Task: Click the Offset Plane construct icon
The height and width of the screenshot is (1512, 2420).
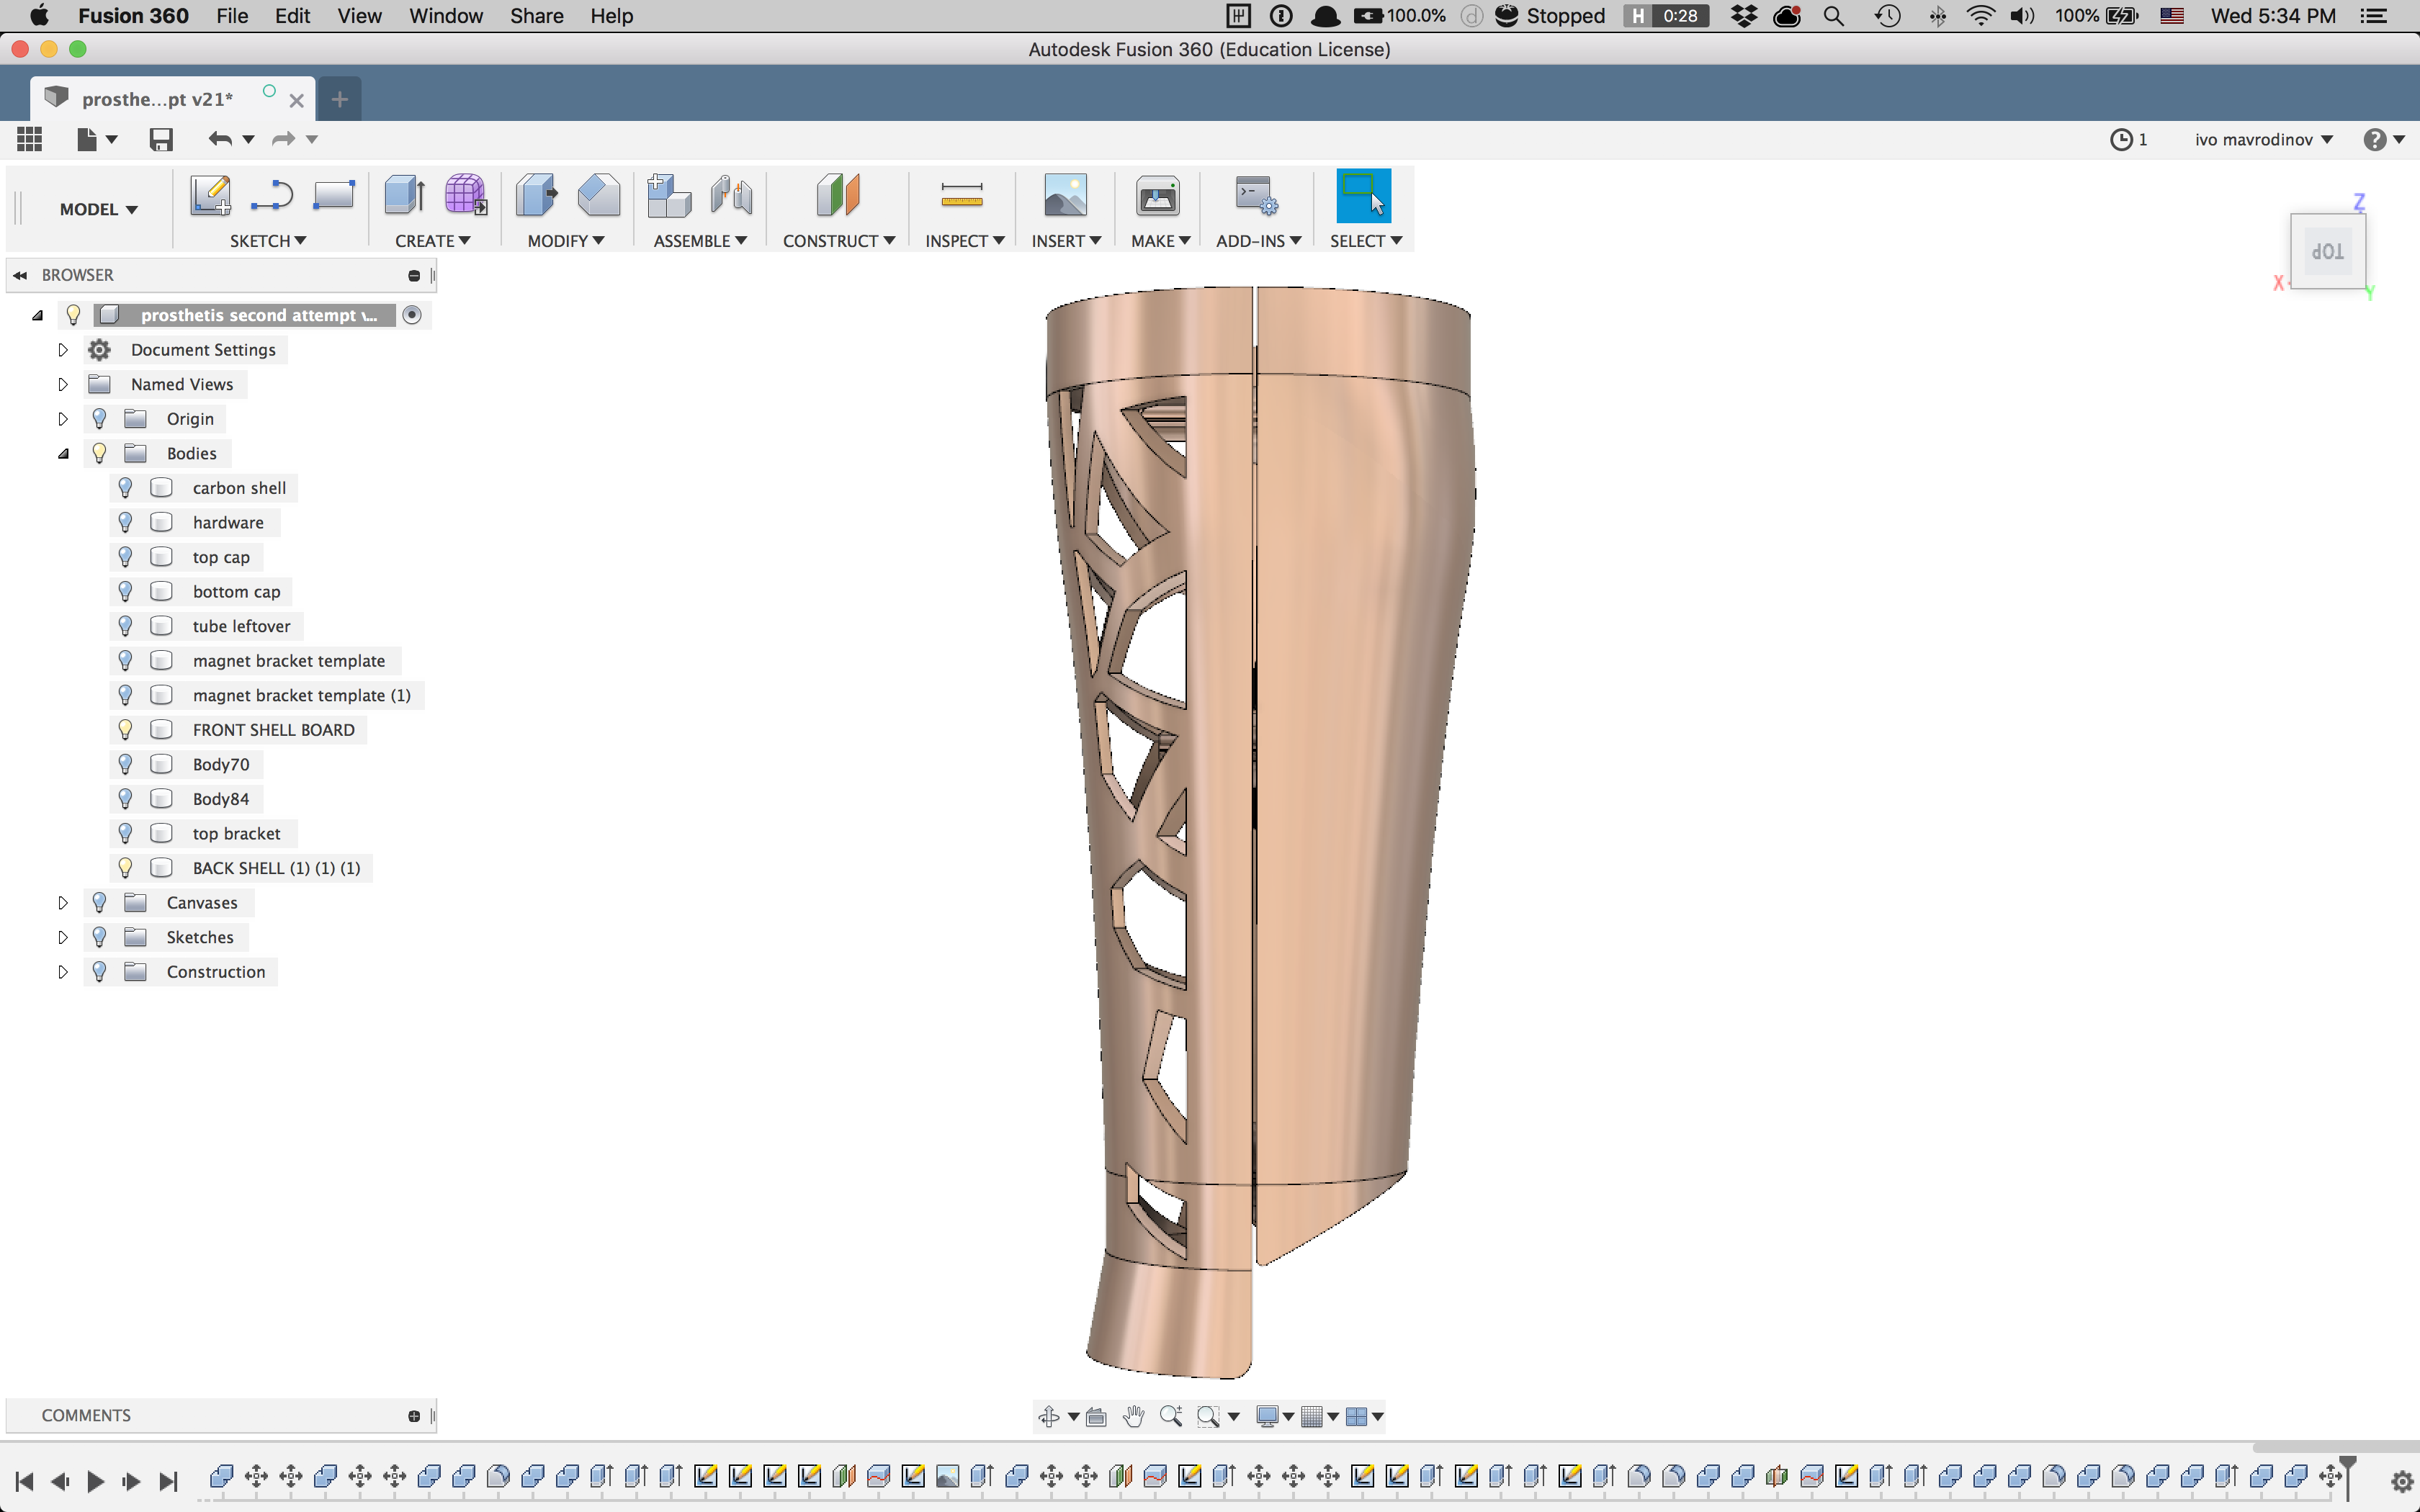Action: [x=838, y=195]
